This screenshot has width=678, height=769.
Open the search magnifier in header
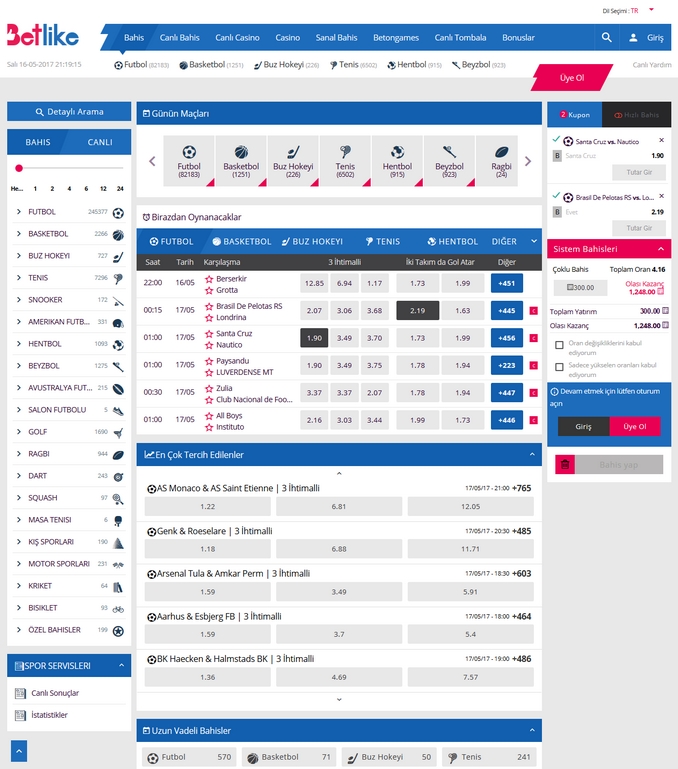[x=606, y=37]
